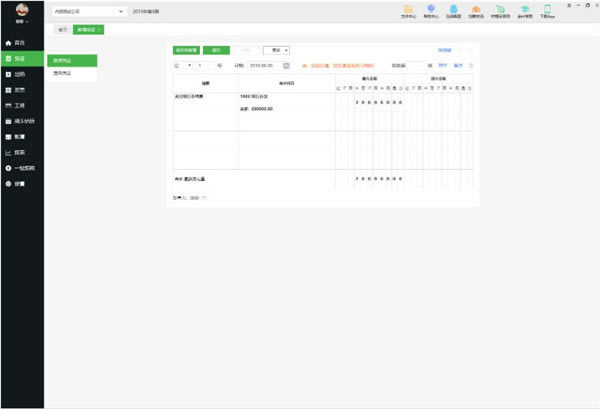The height and width of the screenshot is (409, 600).
Task: Click the blue link at card top right
Action: [445, 50]
